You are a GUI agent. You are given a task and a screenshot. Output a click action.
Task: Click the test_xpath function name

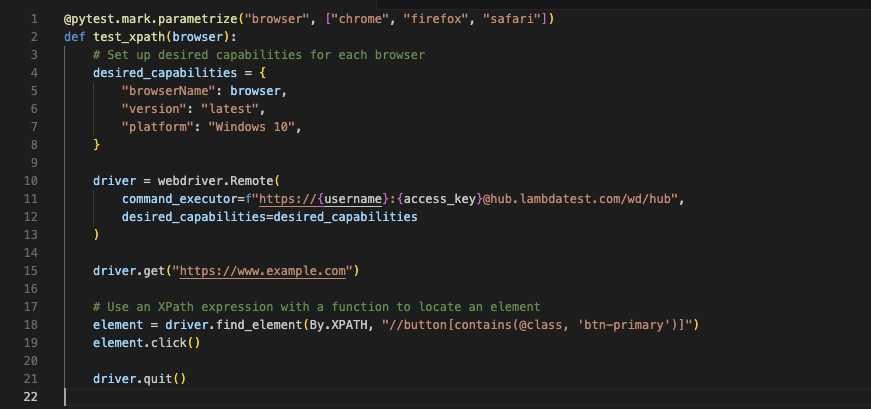[129, 37]
